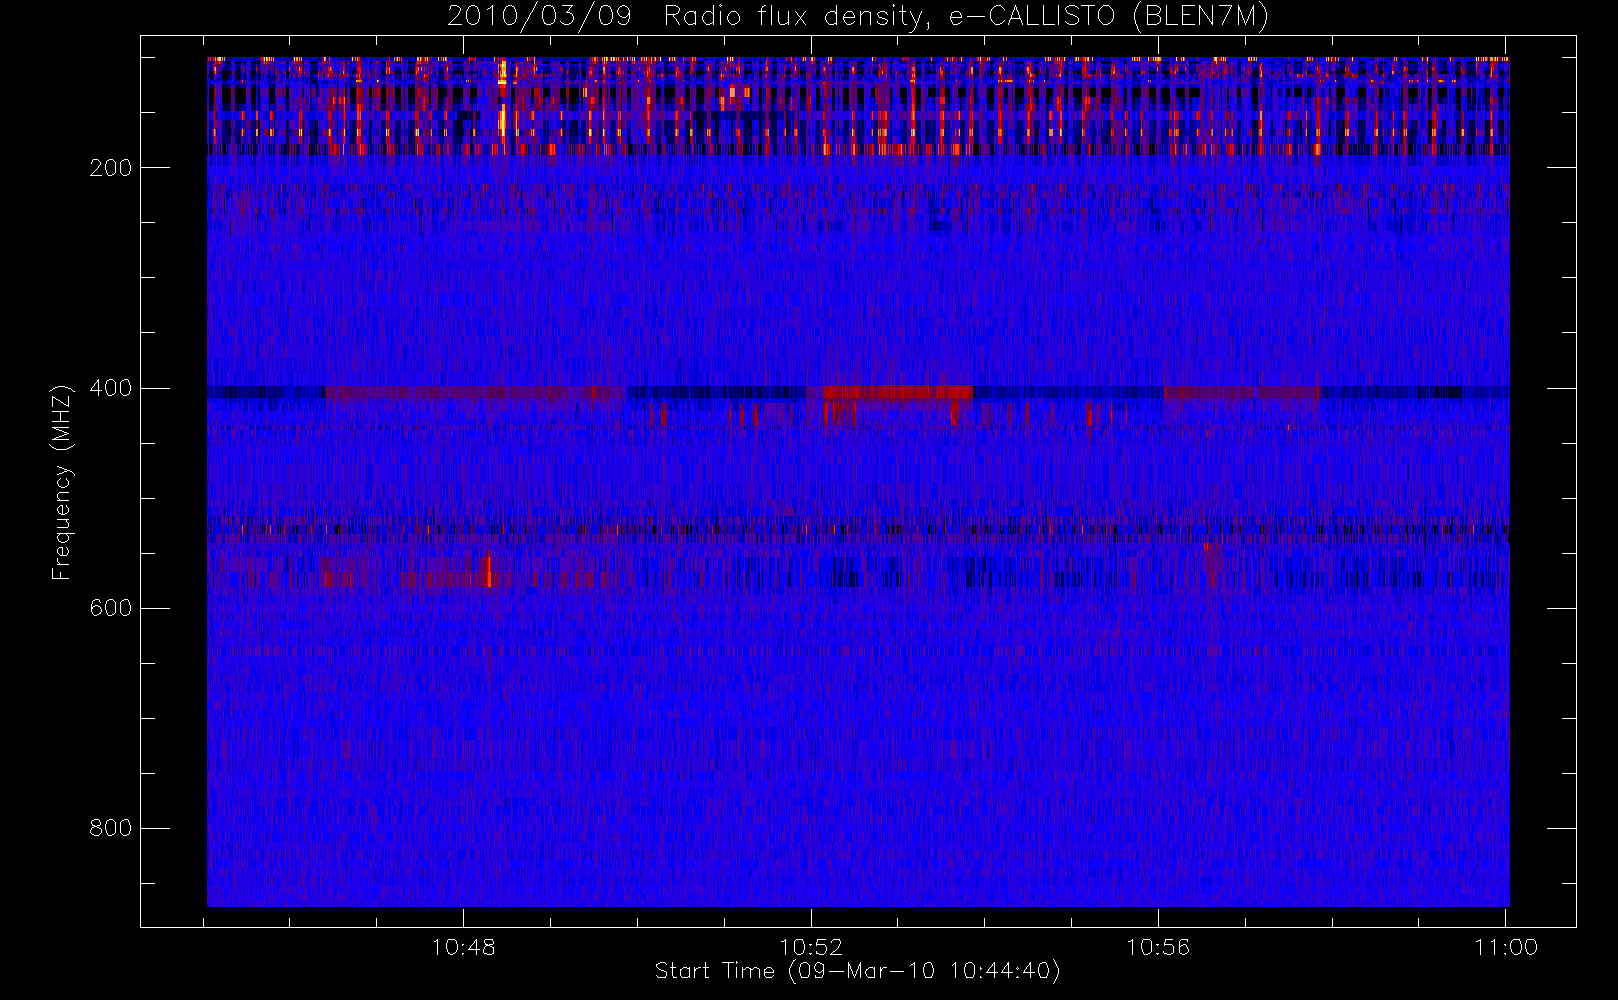The image size is (1618, 1000).
Task: Click the 'Start Time (09-Mar-10 10:44:40)' label
Action: (x=857, y=971)
